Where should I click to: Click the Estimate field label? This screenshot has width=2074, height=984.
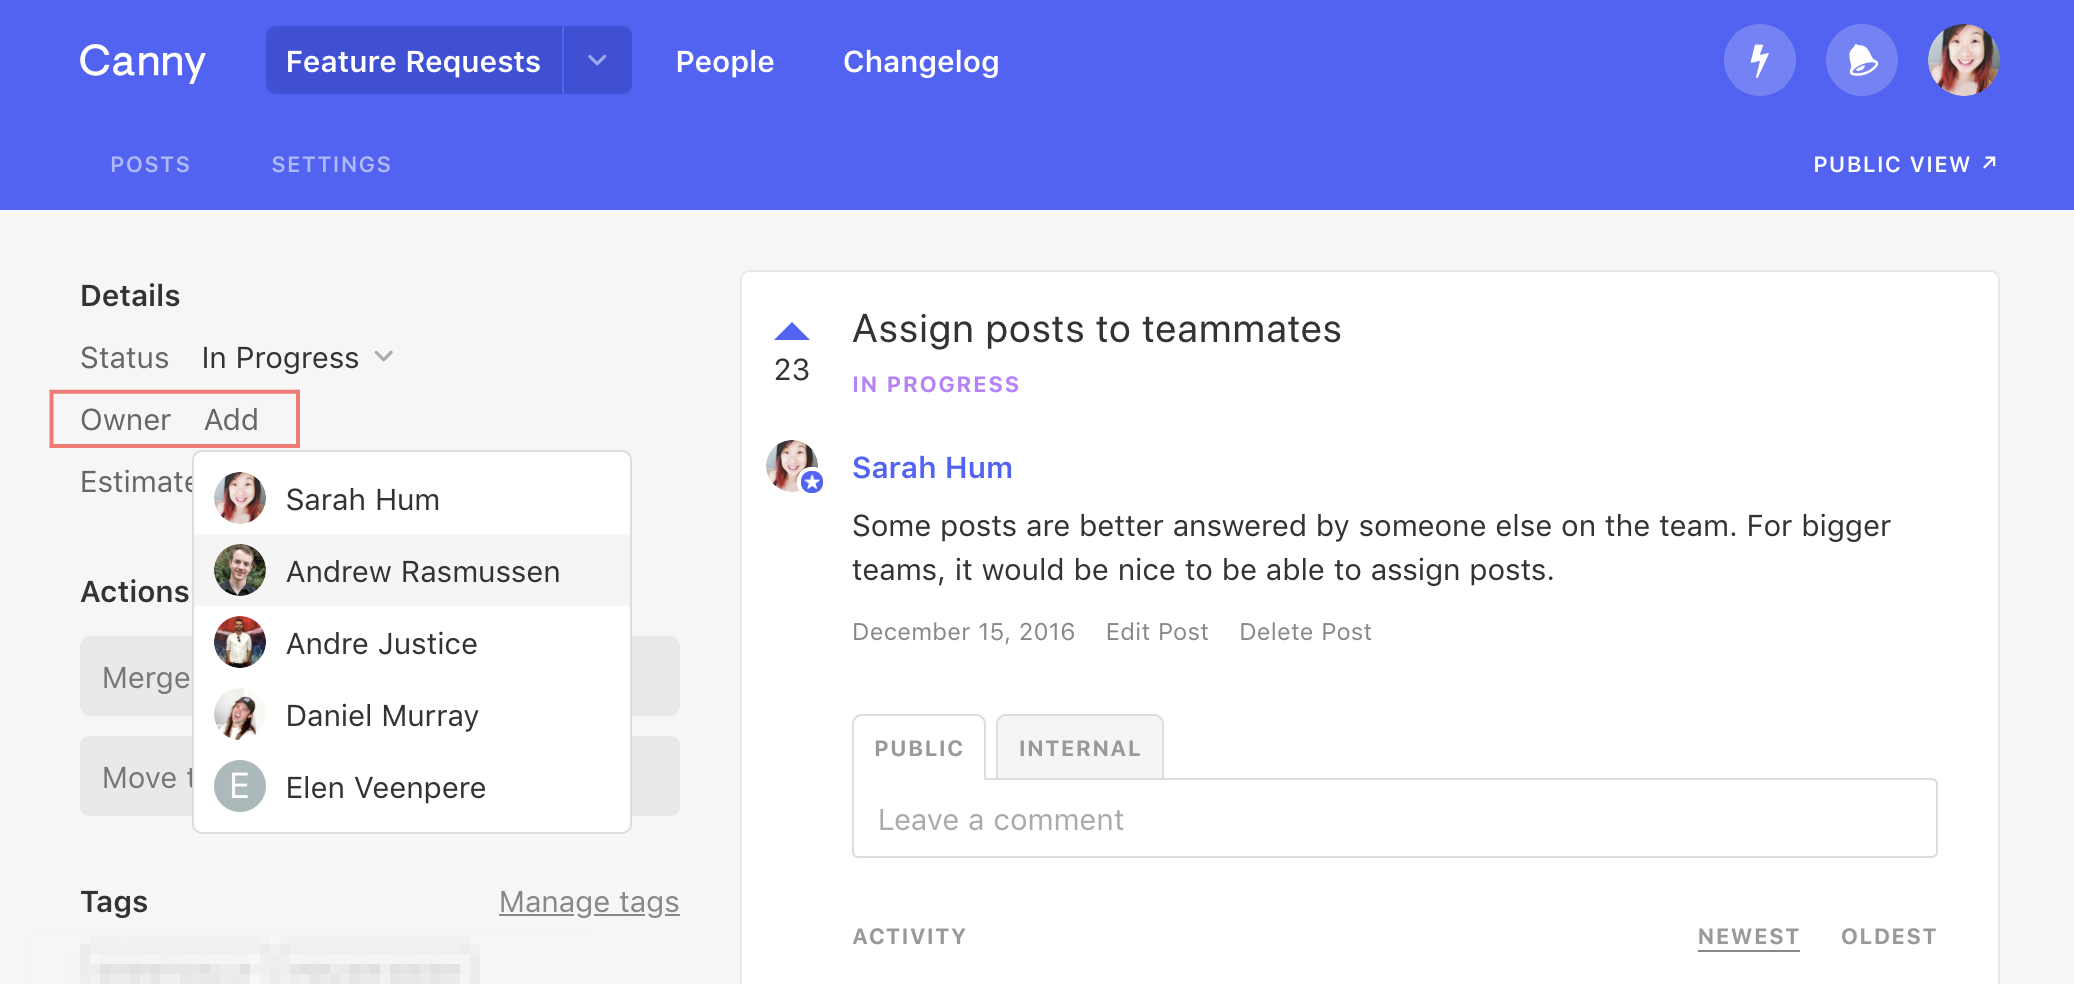click(137, 482)
